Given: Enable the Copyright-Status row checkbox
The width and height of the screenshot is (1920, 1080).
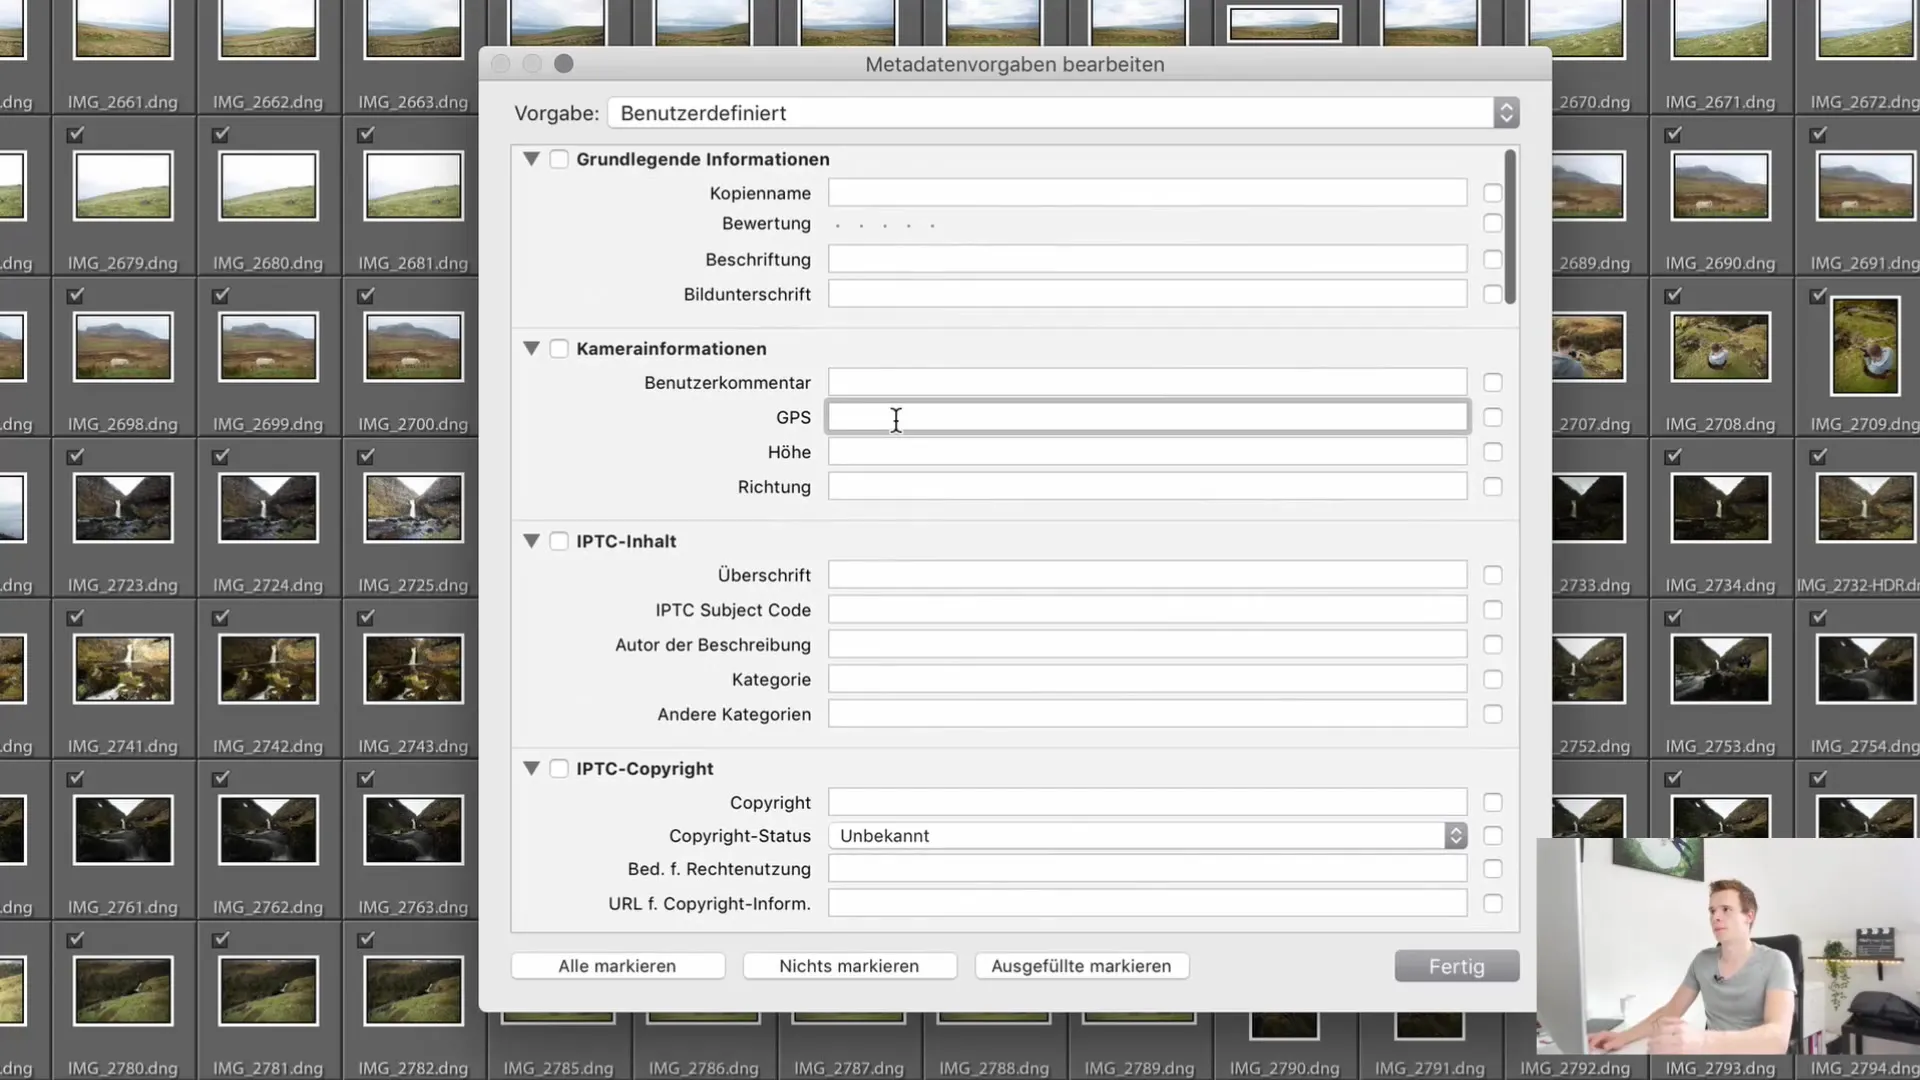Looking at the screenshot, I should [1493, 836].
